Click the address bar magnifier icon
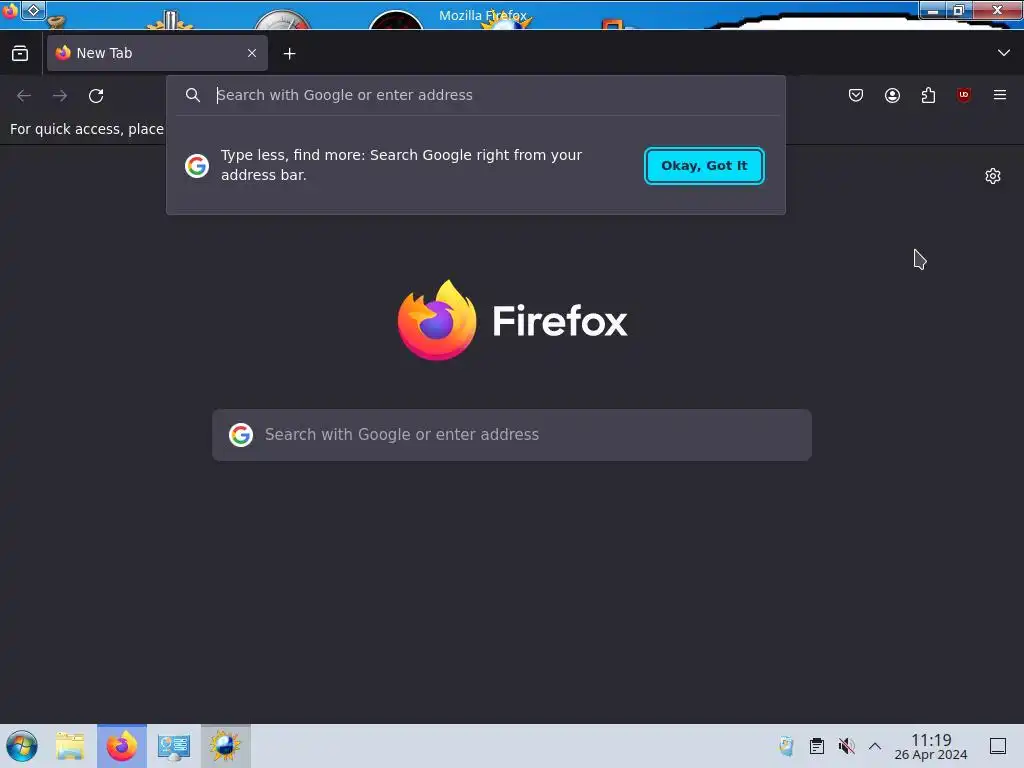Viewport: 1024px width, 768px height. [x=193, y=95]
